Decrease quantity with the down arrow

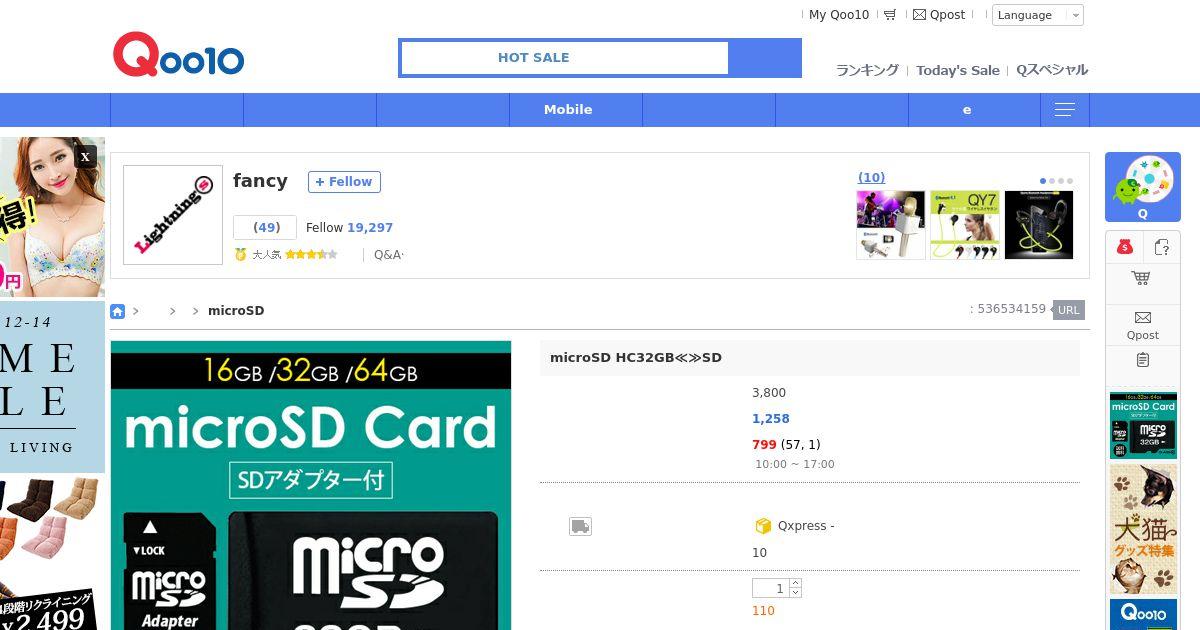click(795, 594)
